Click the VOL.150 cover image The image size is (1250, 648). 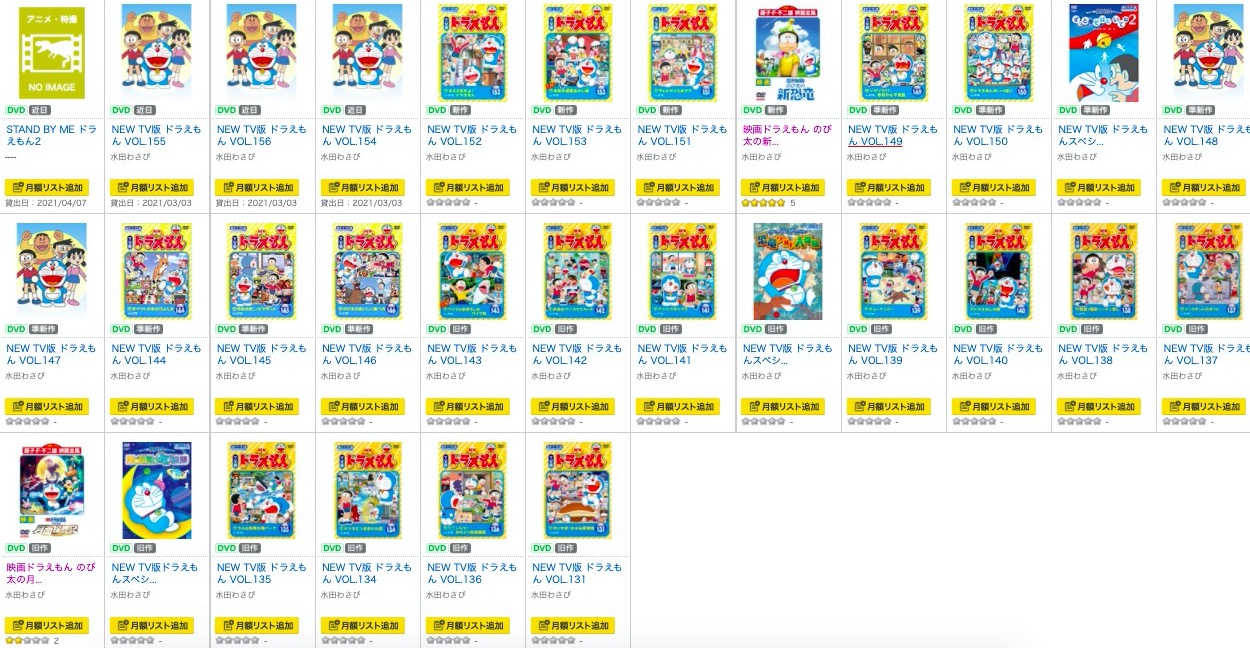(998, 51)
